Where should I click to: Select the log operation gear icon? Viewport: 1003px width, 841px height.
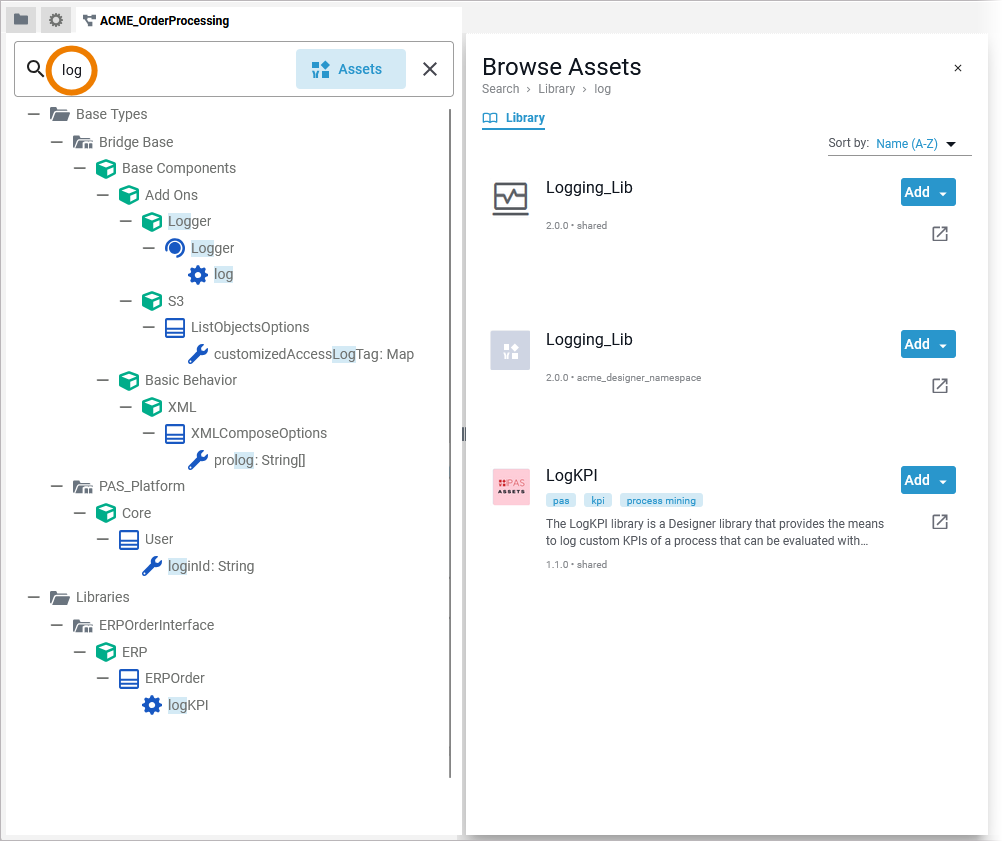198,275
